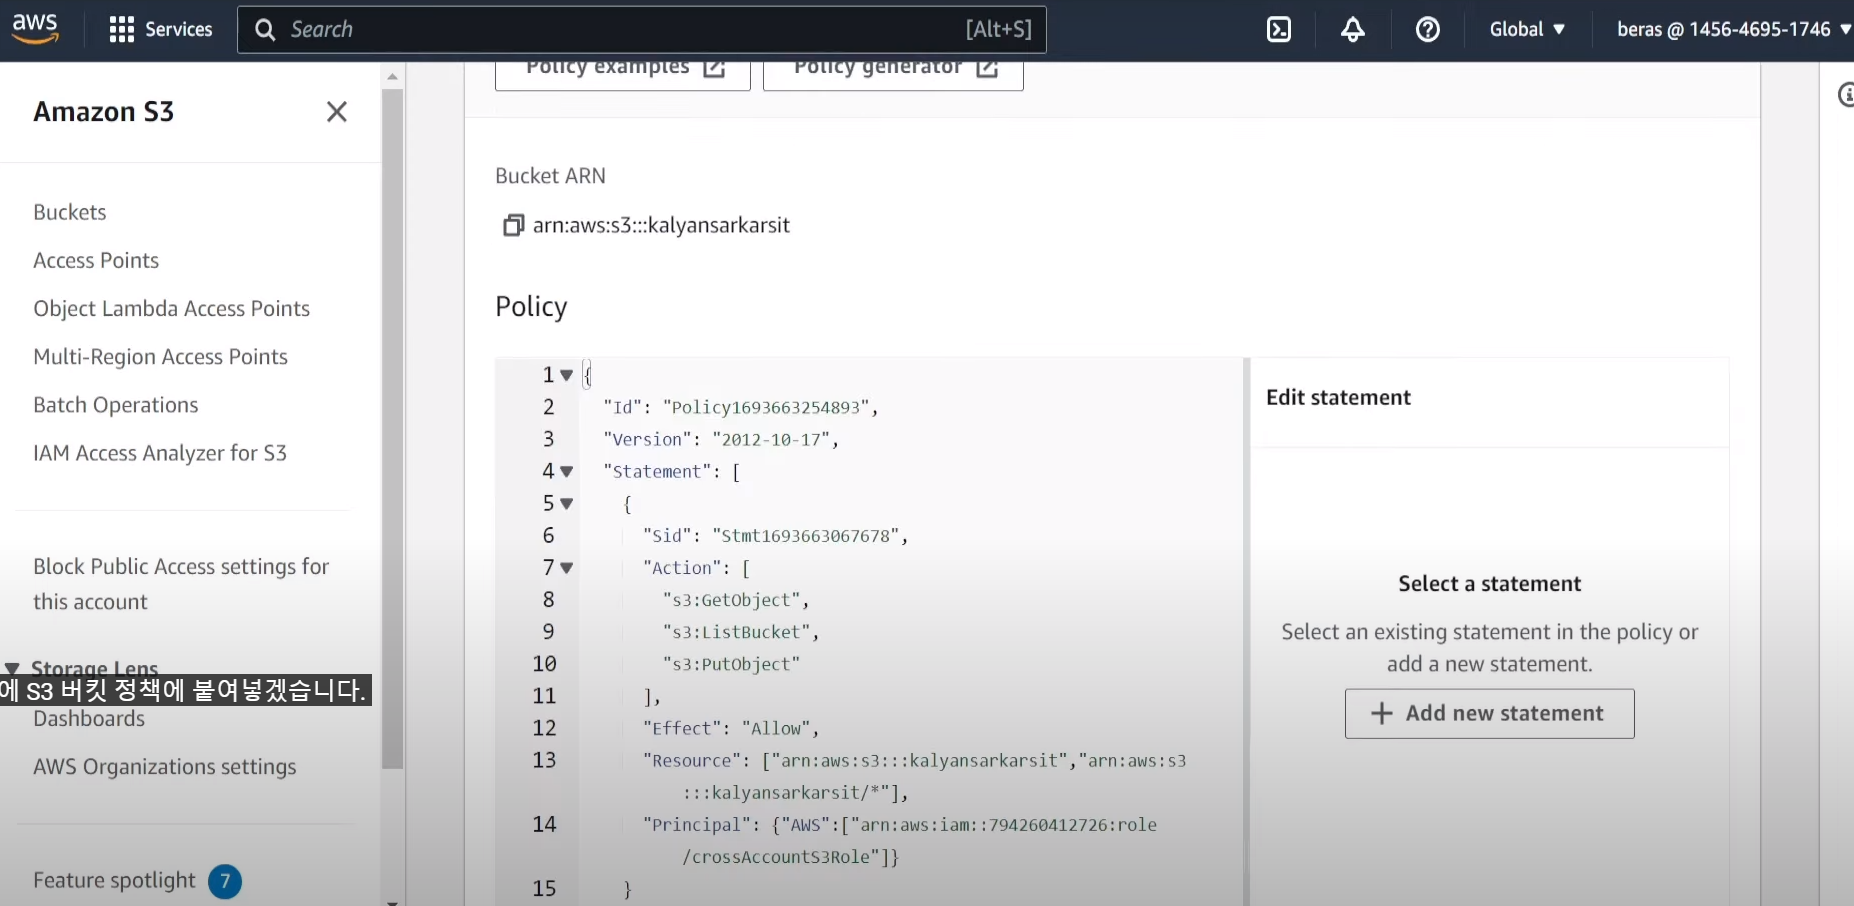Open Feature spotlight

114,880
